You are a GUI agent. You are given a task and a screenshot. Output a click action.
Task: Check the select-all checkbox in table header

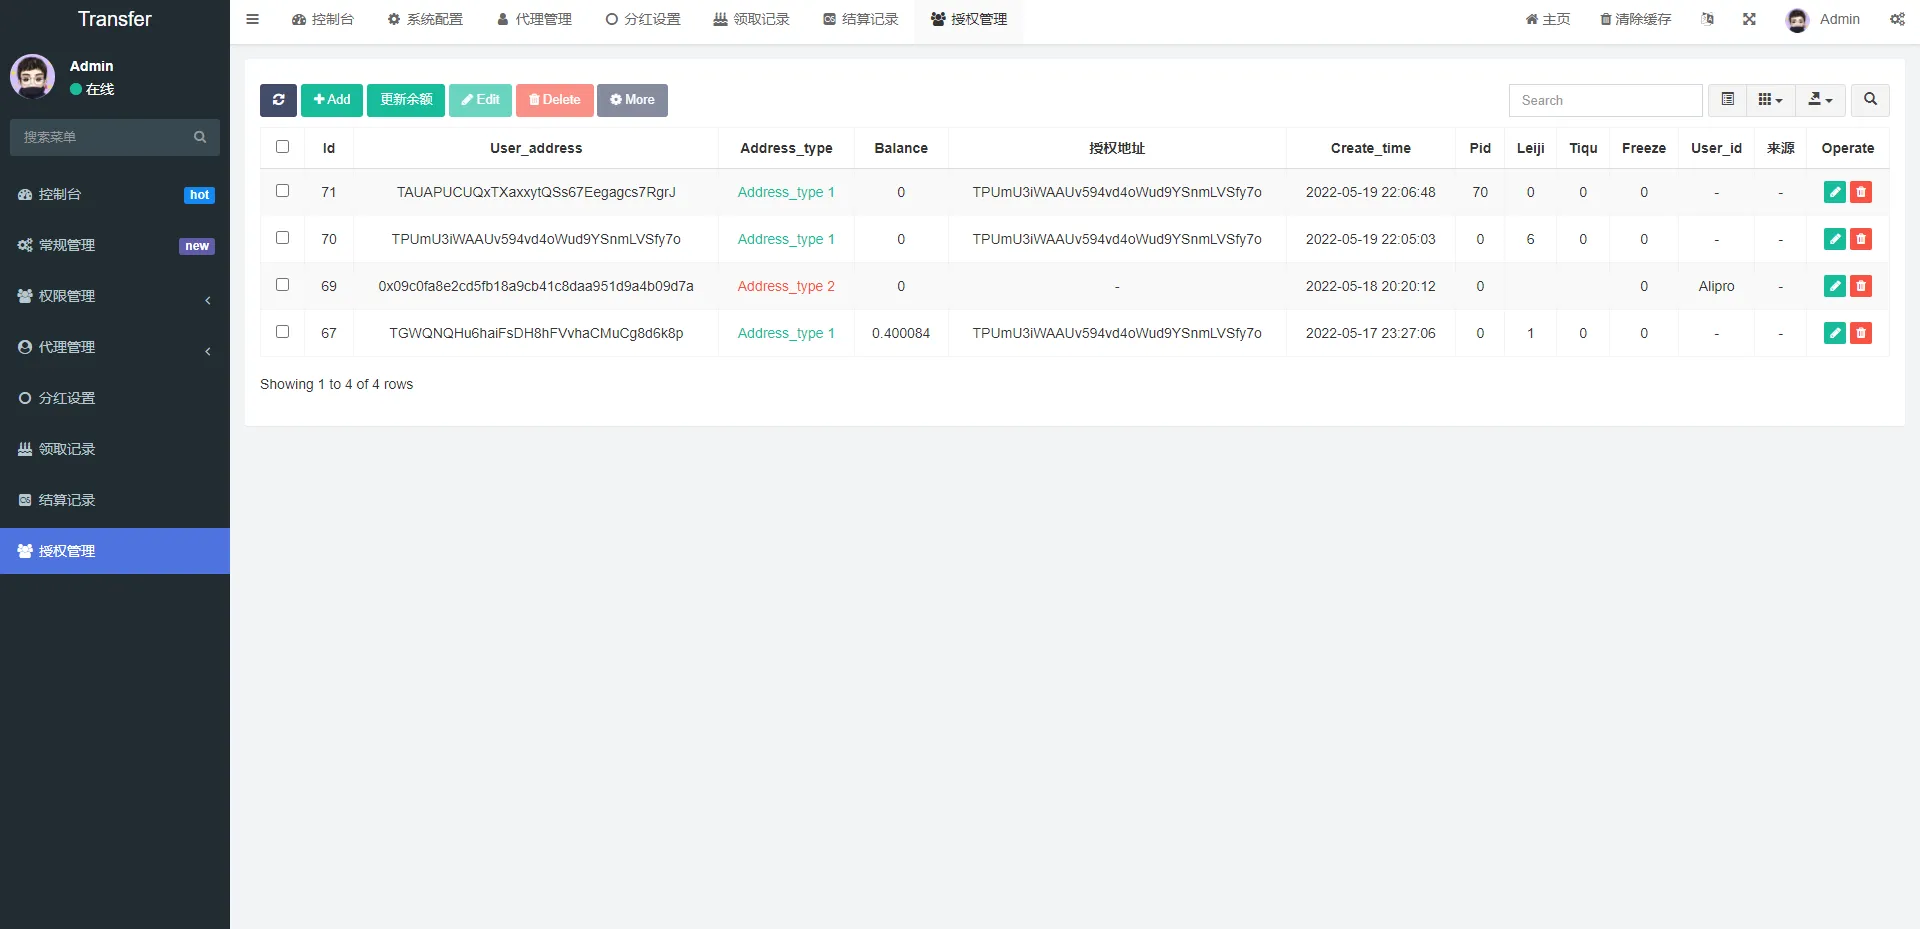[x=282, y=146]
